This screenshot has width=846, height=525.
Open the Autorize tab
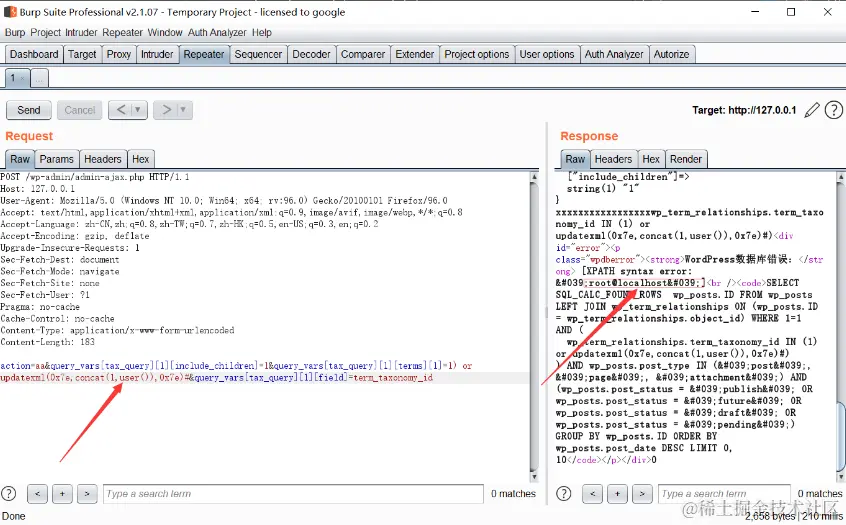click(x=671, y=54)
